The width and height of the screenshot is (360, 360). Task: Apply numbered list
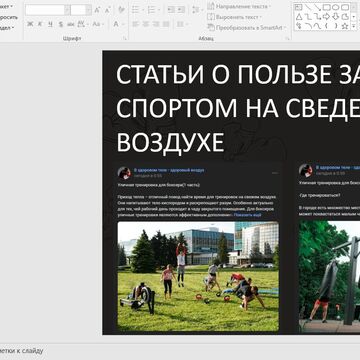(x=152, y=9)
